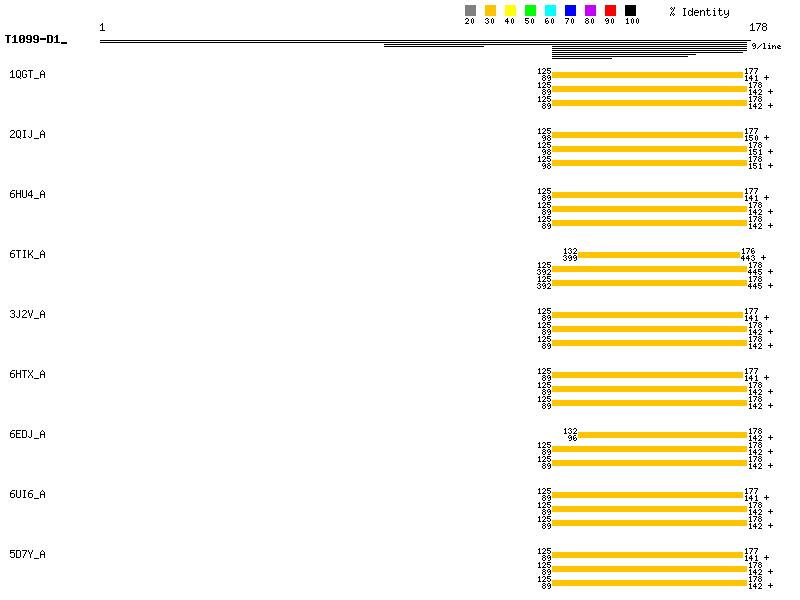Open the 1QGT_A hit label
Viewport: 800px width, 600px height.
[x=27, y=75]
